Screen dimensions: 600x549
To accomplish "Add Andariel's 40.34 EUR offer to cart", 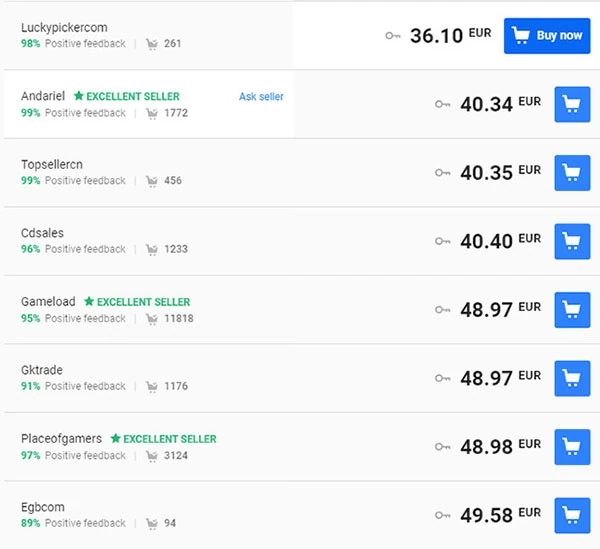I will pyautogui.click(x=572, y=104).
